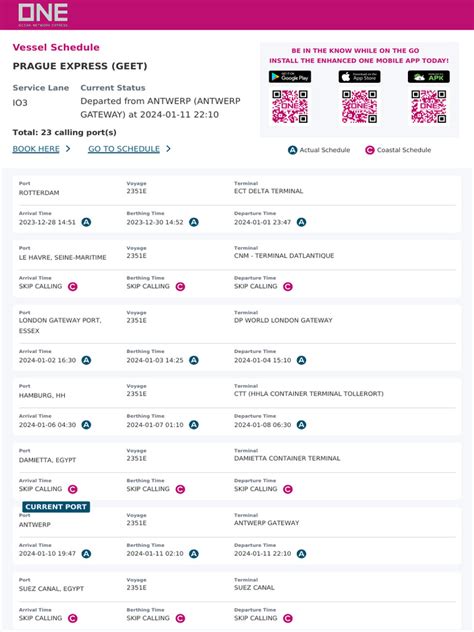This screenshot has width=474, height=632.
Task: Click the Coastal icon beside Damietta arrival
Action: [x=73, y=489]
